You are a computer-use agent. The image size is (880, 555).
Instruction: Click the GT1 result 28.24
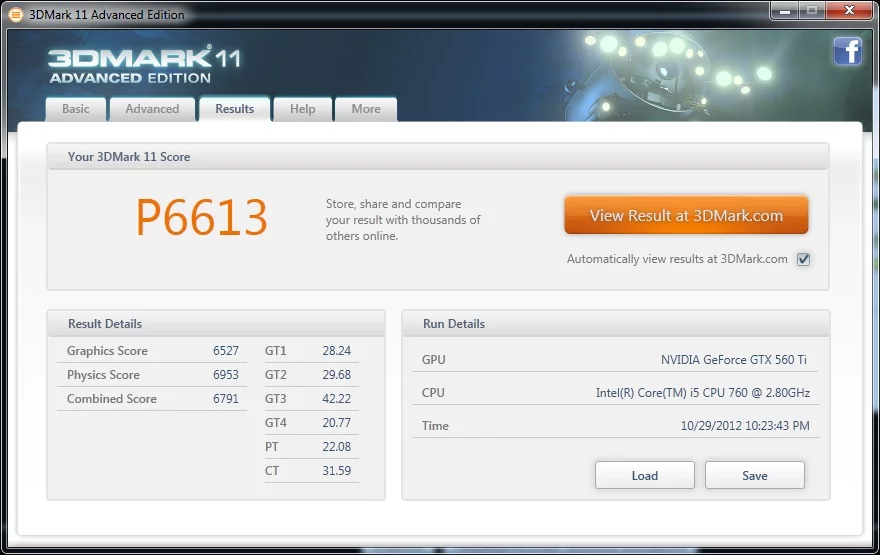pos(337,351)
